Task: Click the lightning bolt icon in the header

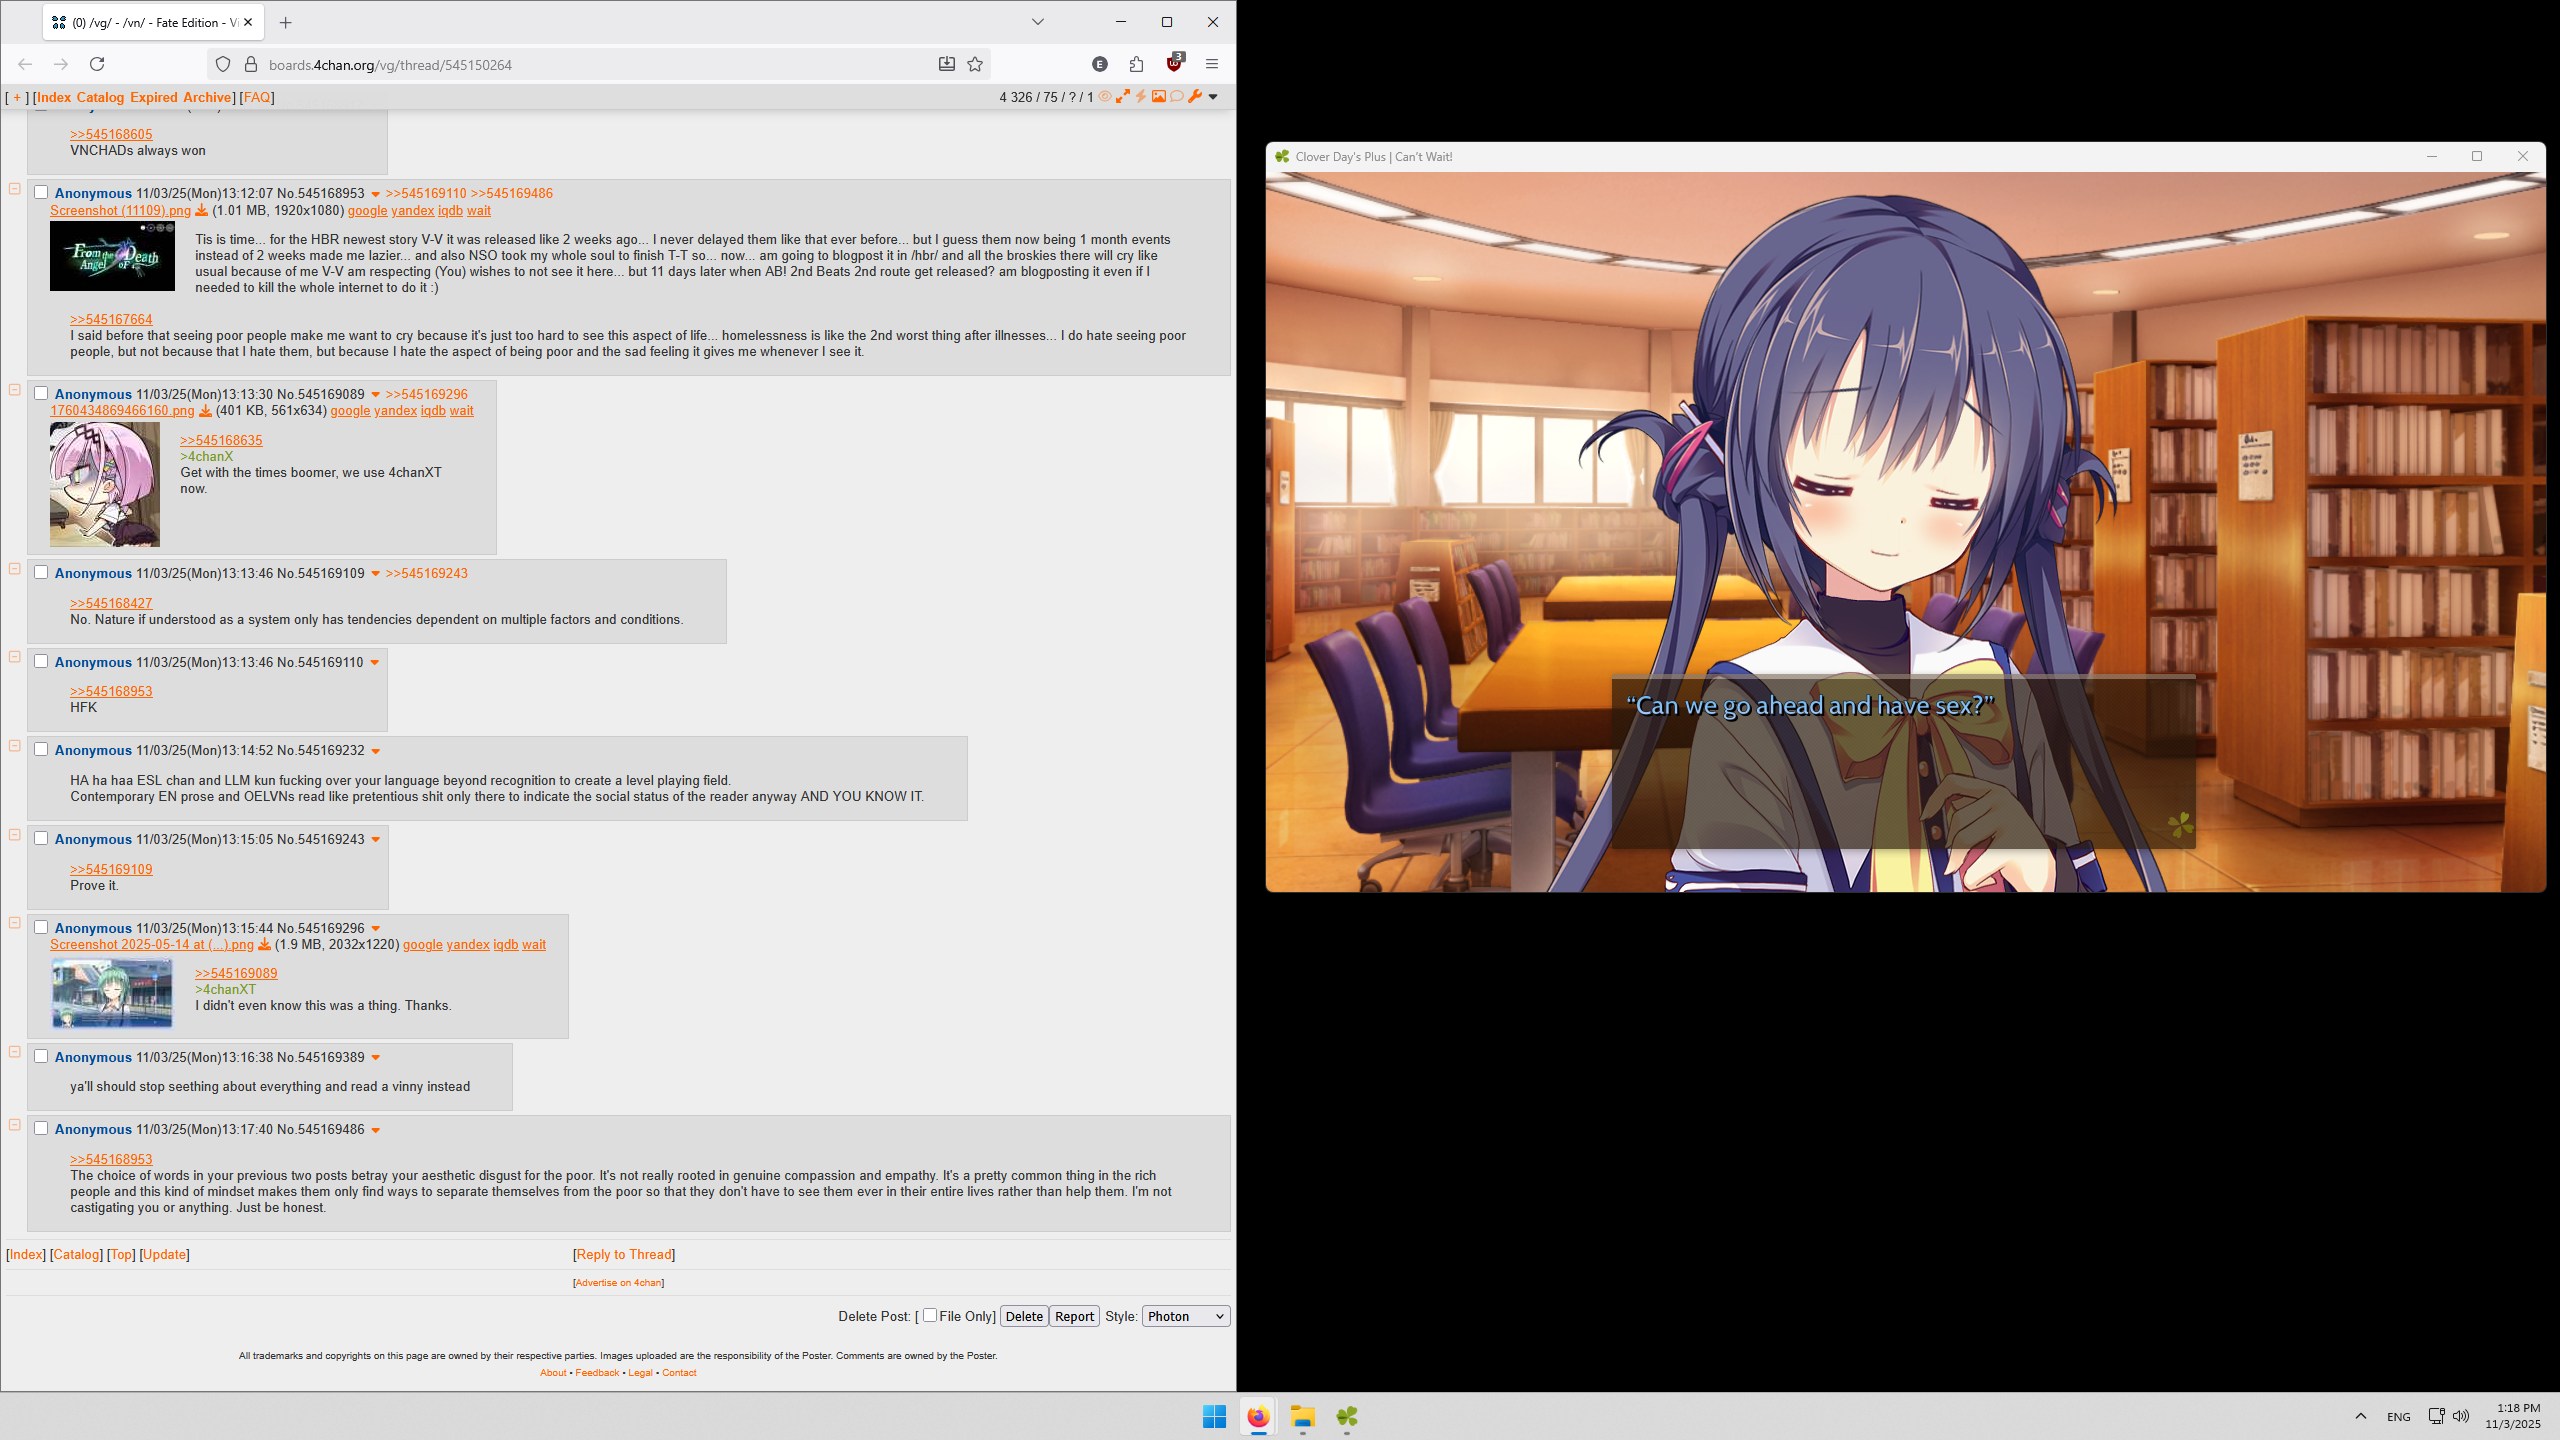Action: pos(1140,97)
